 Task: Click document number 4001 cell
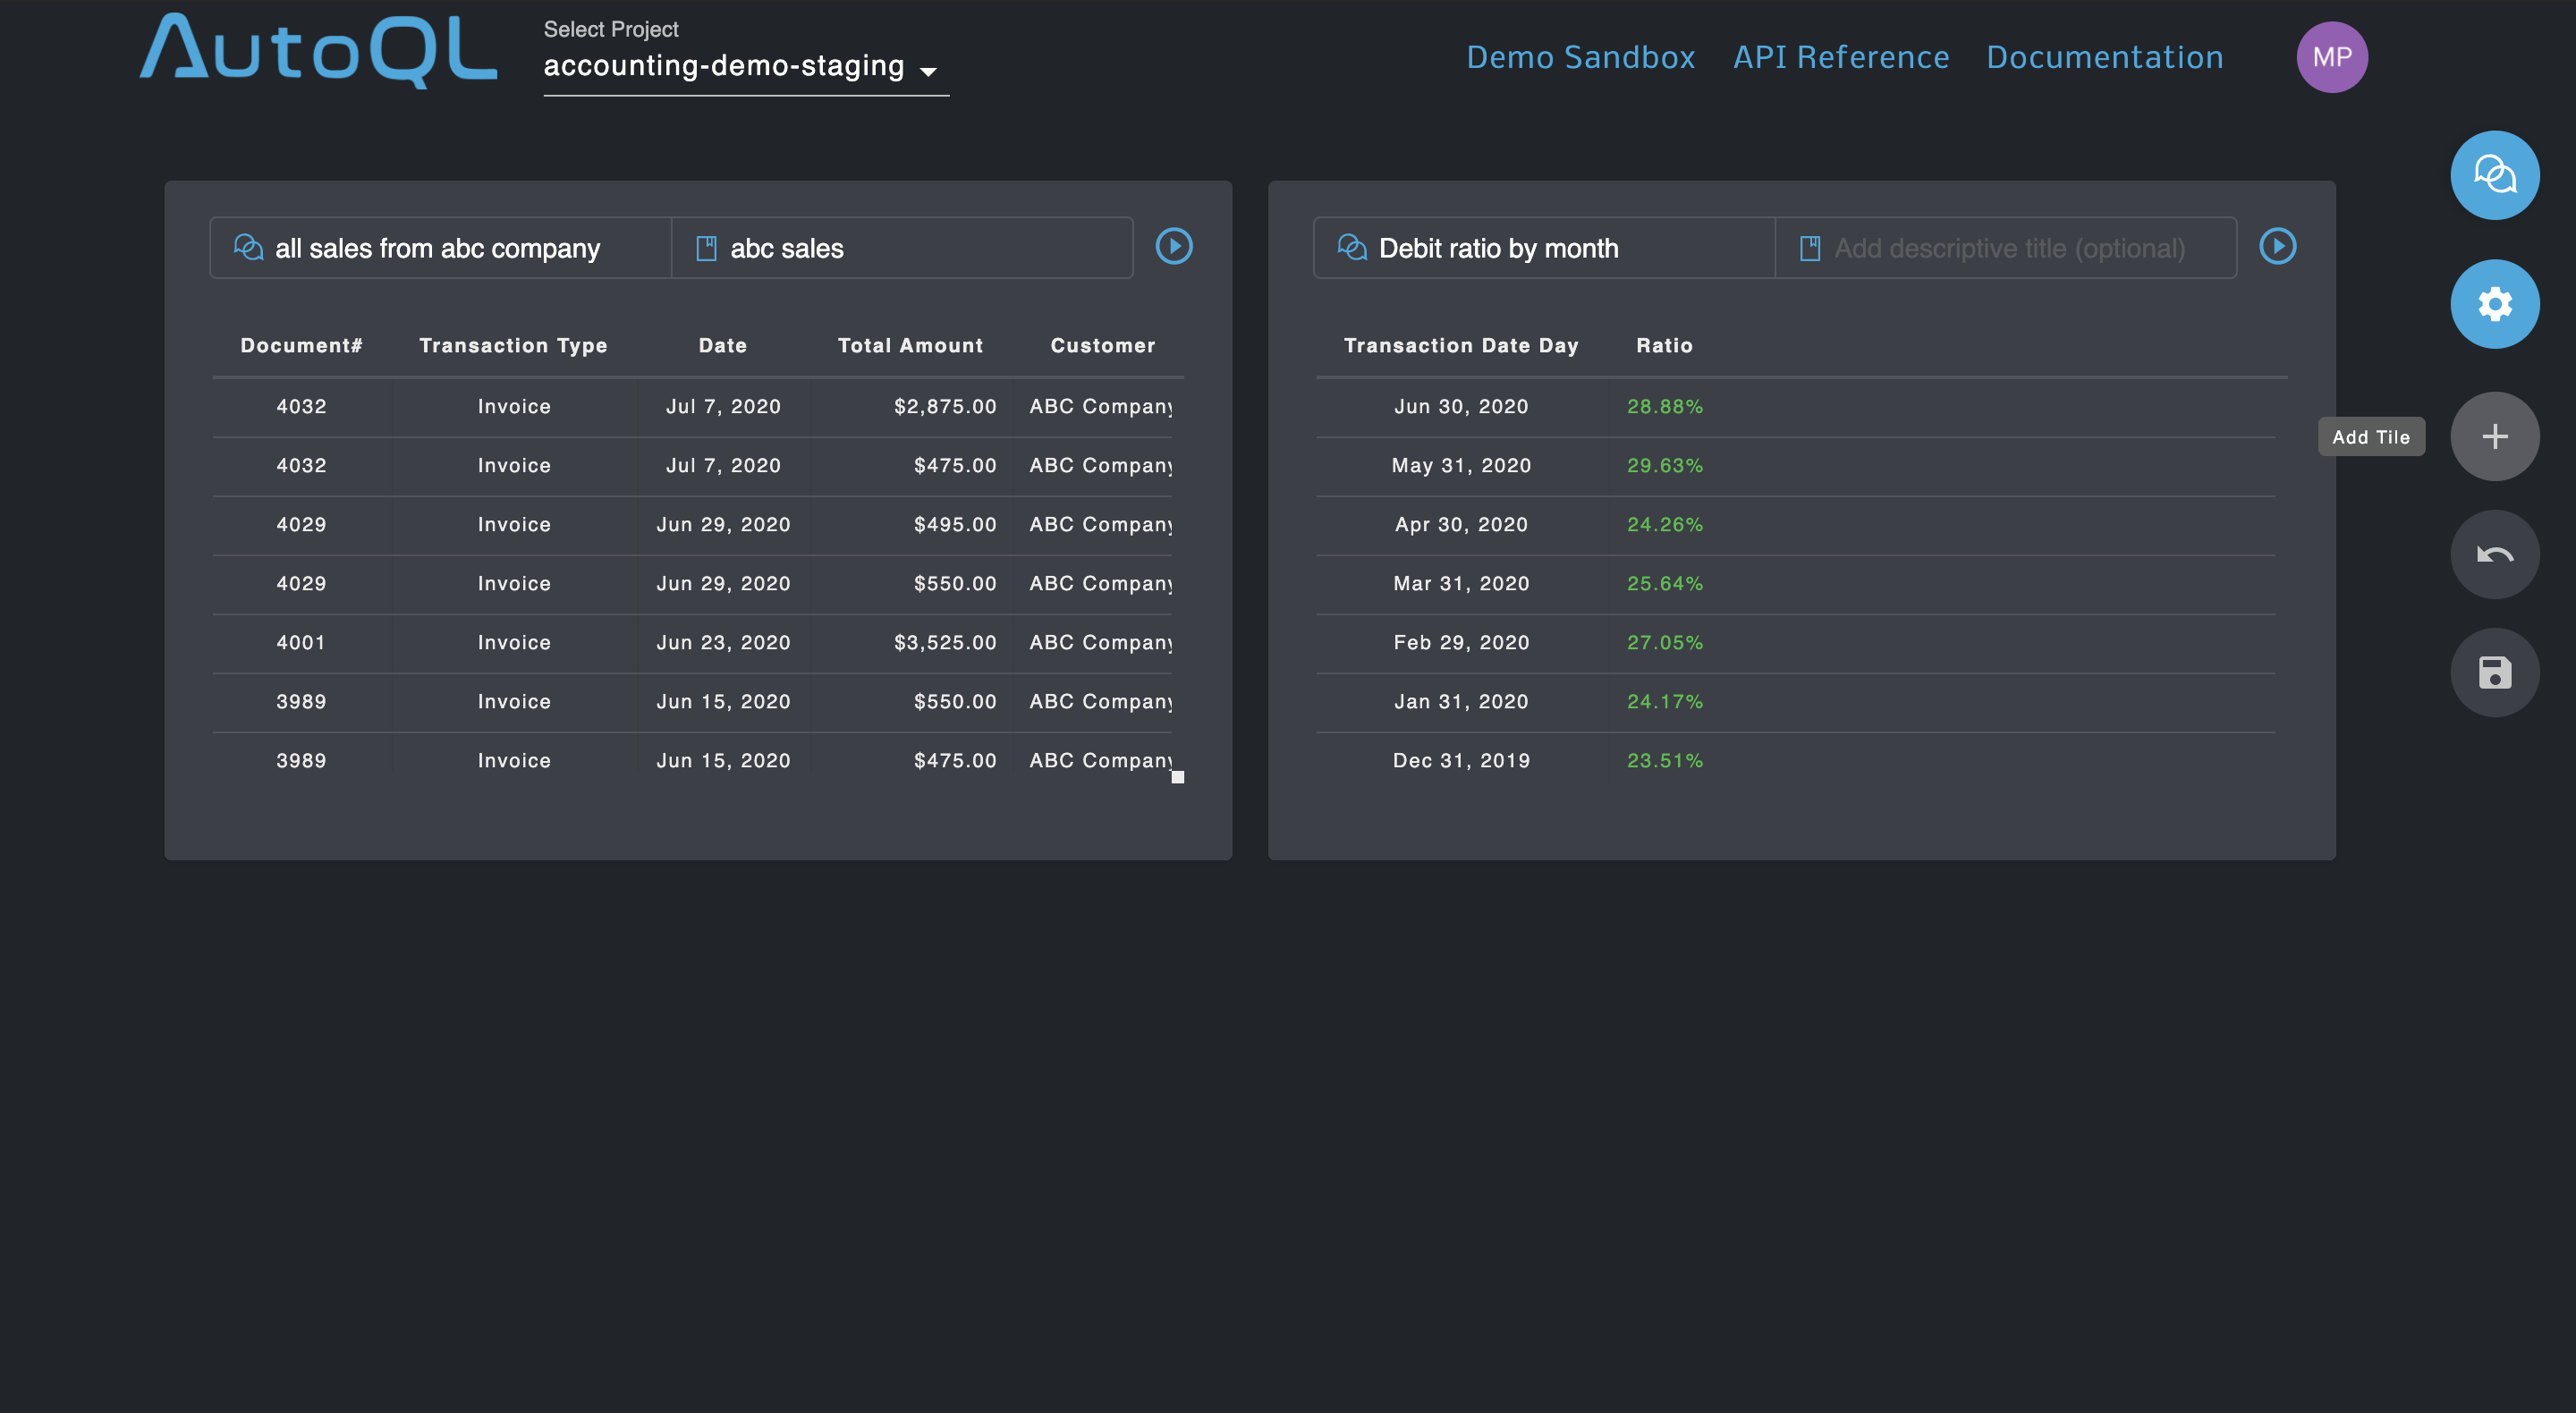[x=301, y=642]
